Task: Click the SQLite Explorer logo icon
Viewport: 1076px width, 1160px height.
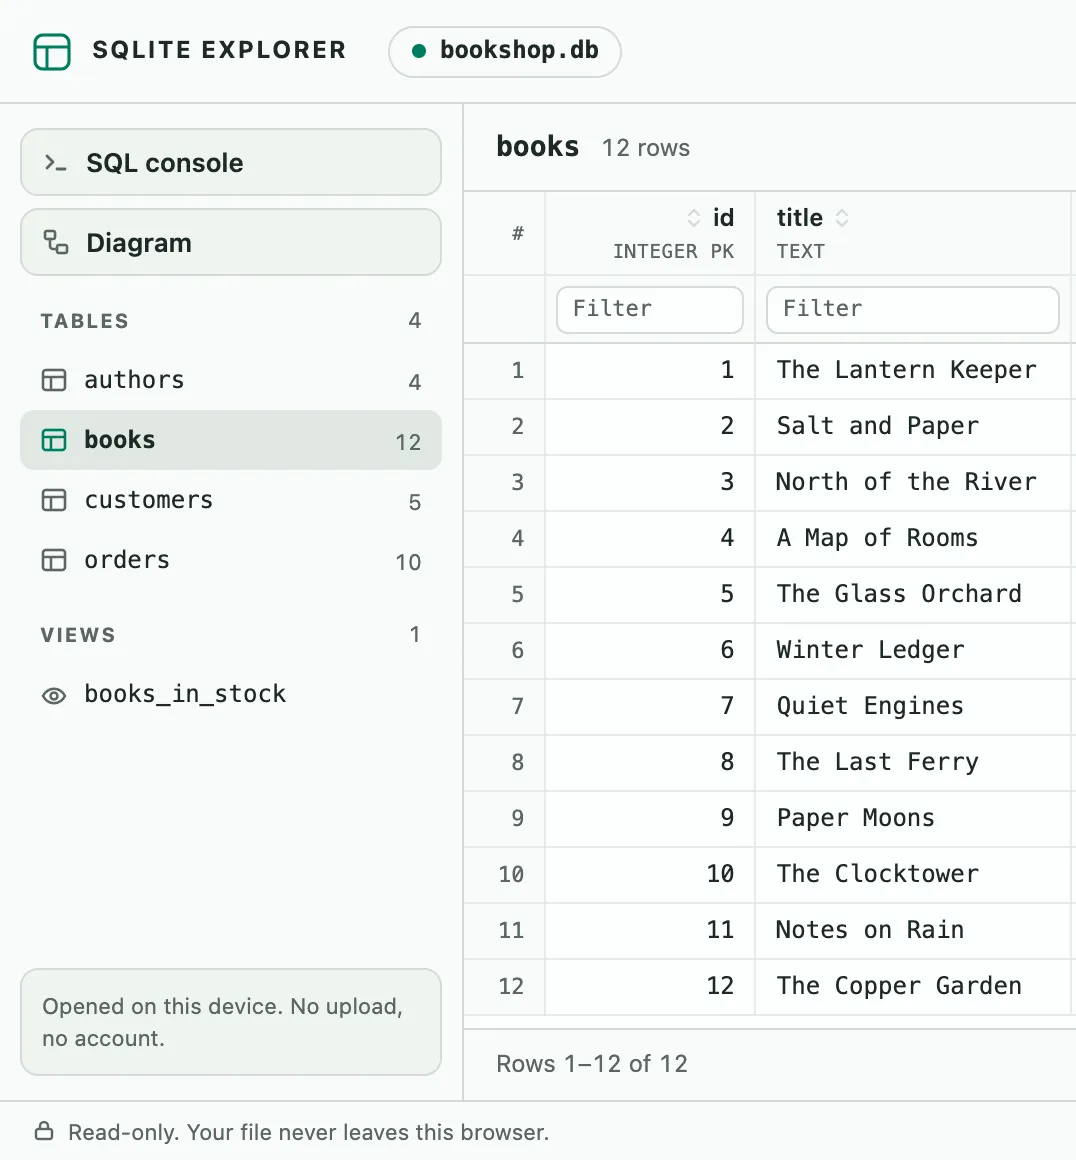Action: click(x=52, y=52)
